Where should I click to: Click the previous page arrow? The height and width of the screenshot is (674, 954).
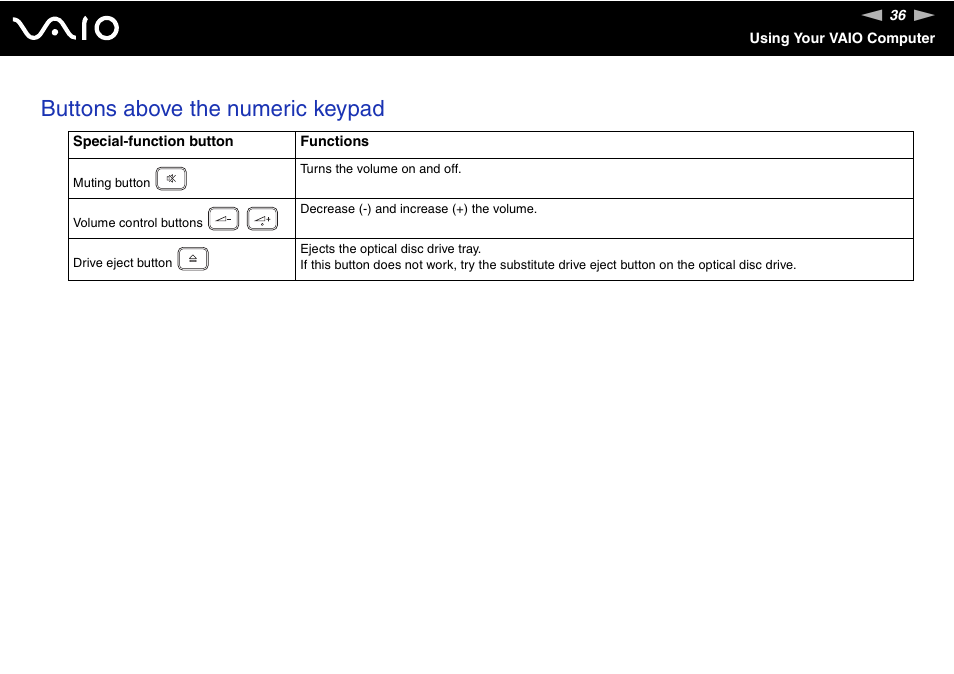872,15
